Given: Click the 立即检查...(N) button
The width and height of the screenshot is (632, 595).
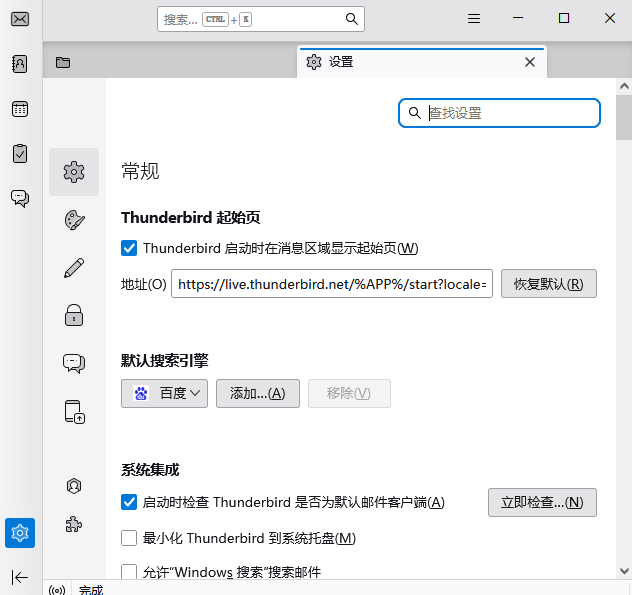Looking at the screenshot, I should pos(542,502).
